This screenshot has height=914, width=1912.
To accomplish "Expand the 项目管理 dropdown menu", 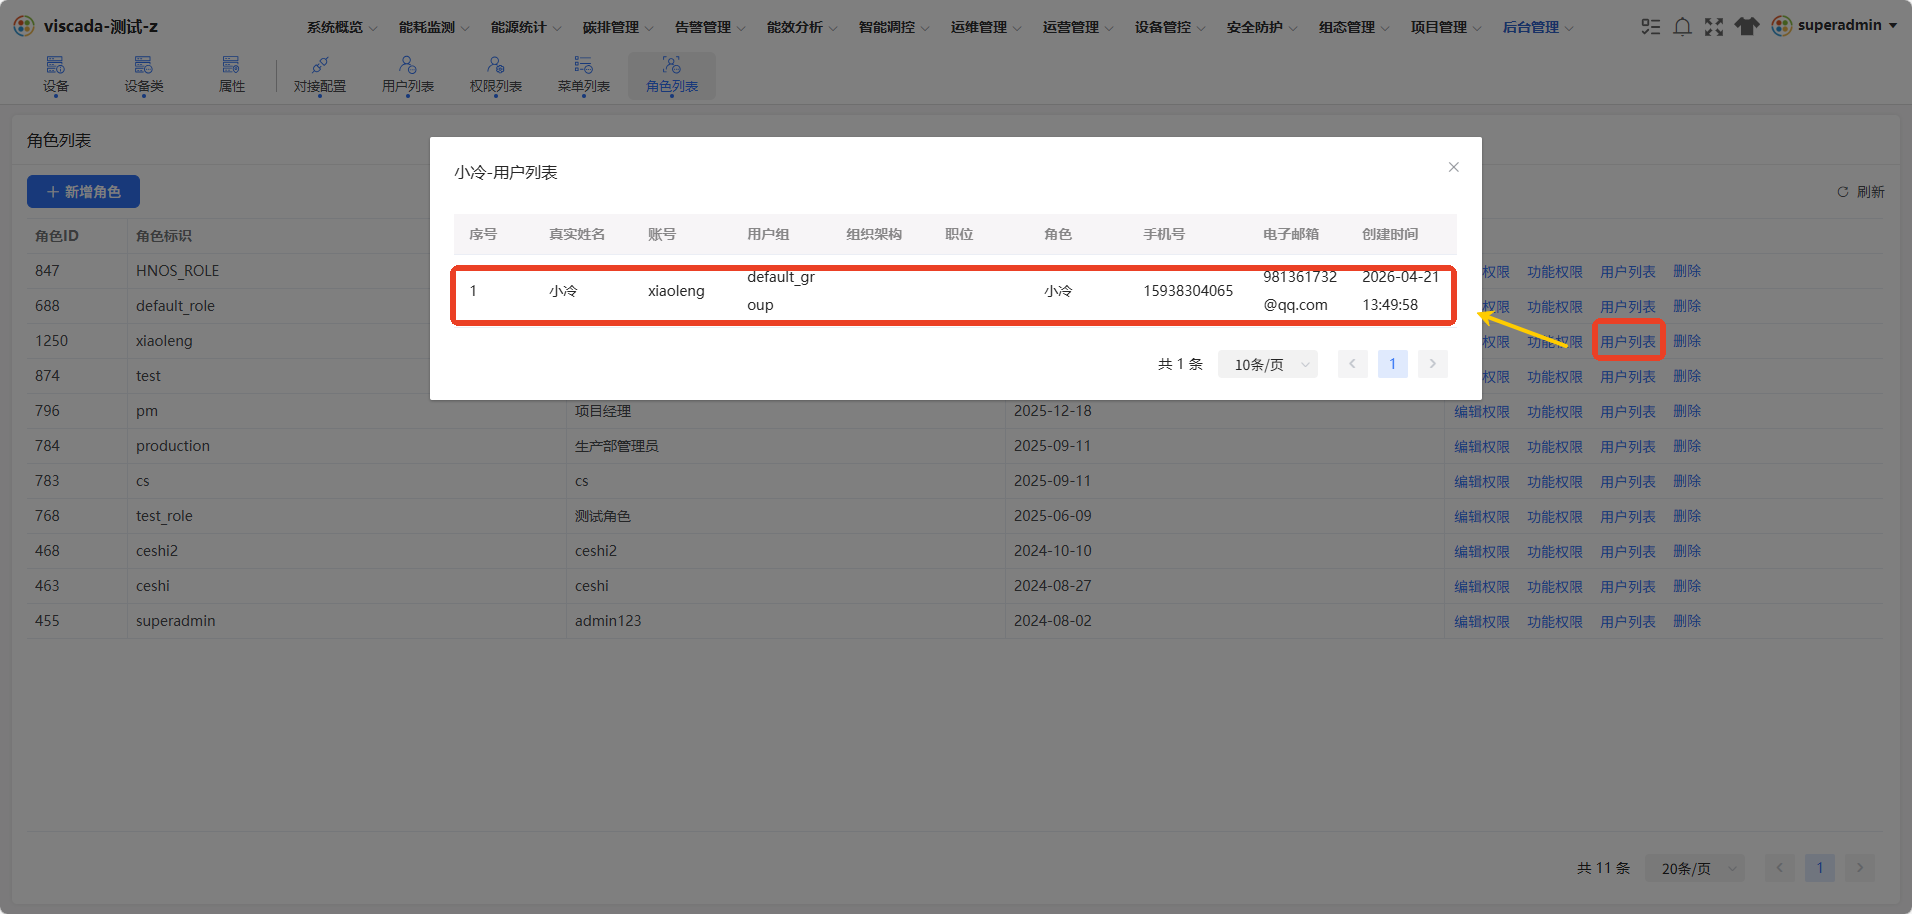I will point(1446,27).
